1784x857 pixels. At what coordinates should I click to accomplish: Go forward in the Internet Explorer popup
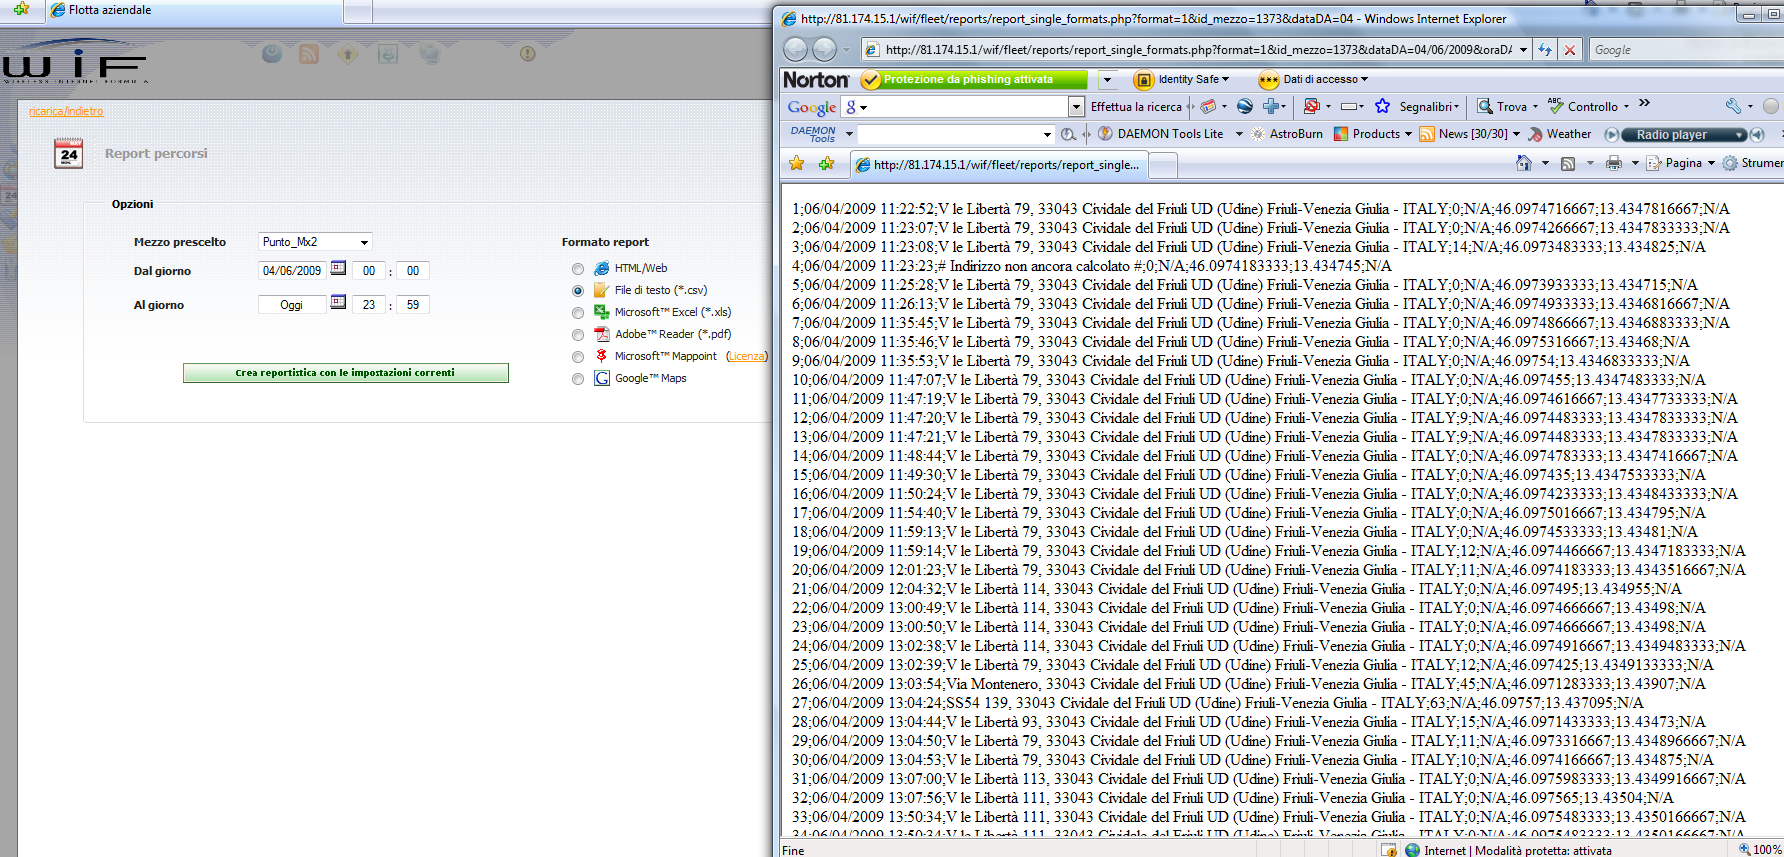824,49
